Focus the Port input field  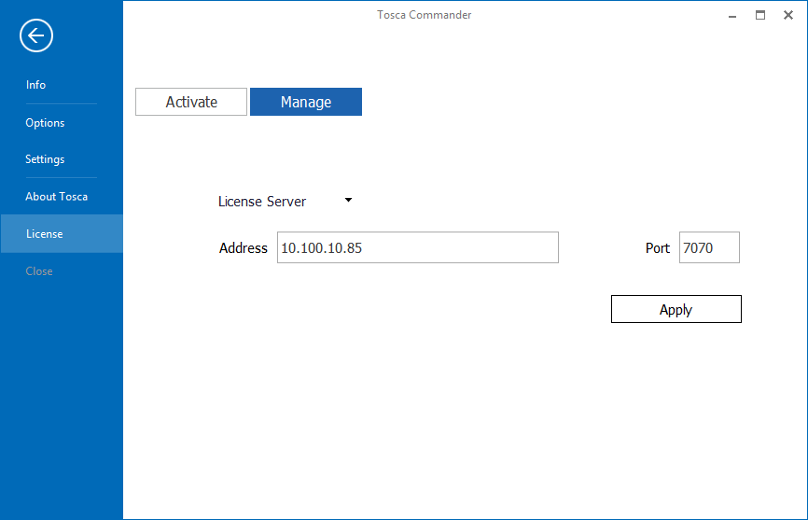coord(709,247)
